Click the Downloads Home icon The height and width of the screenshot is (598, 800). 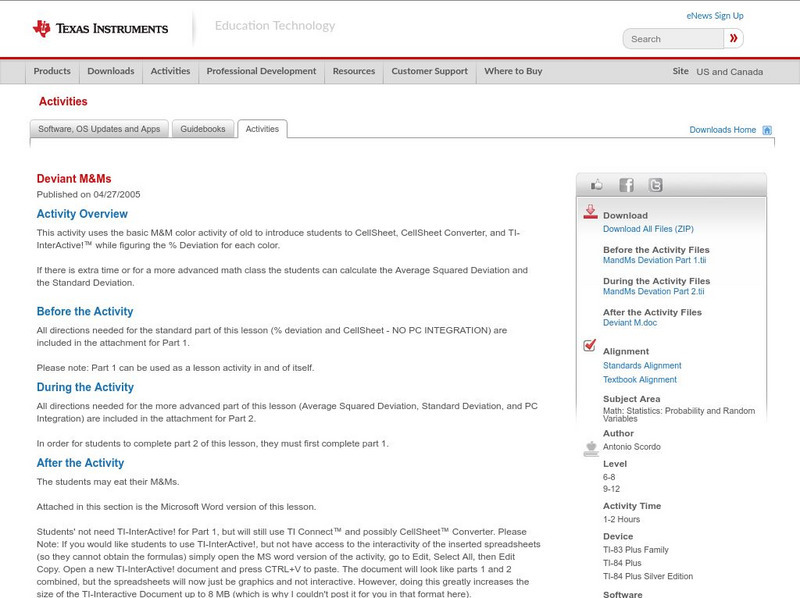pos(766,130)
